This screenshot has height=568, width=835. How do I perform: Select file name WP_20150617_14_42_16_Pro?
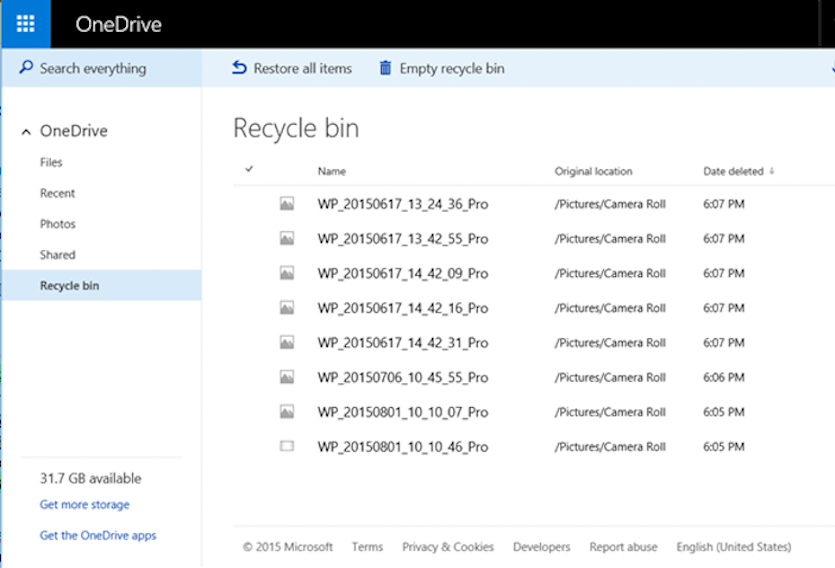pos(403,308)
